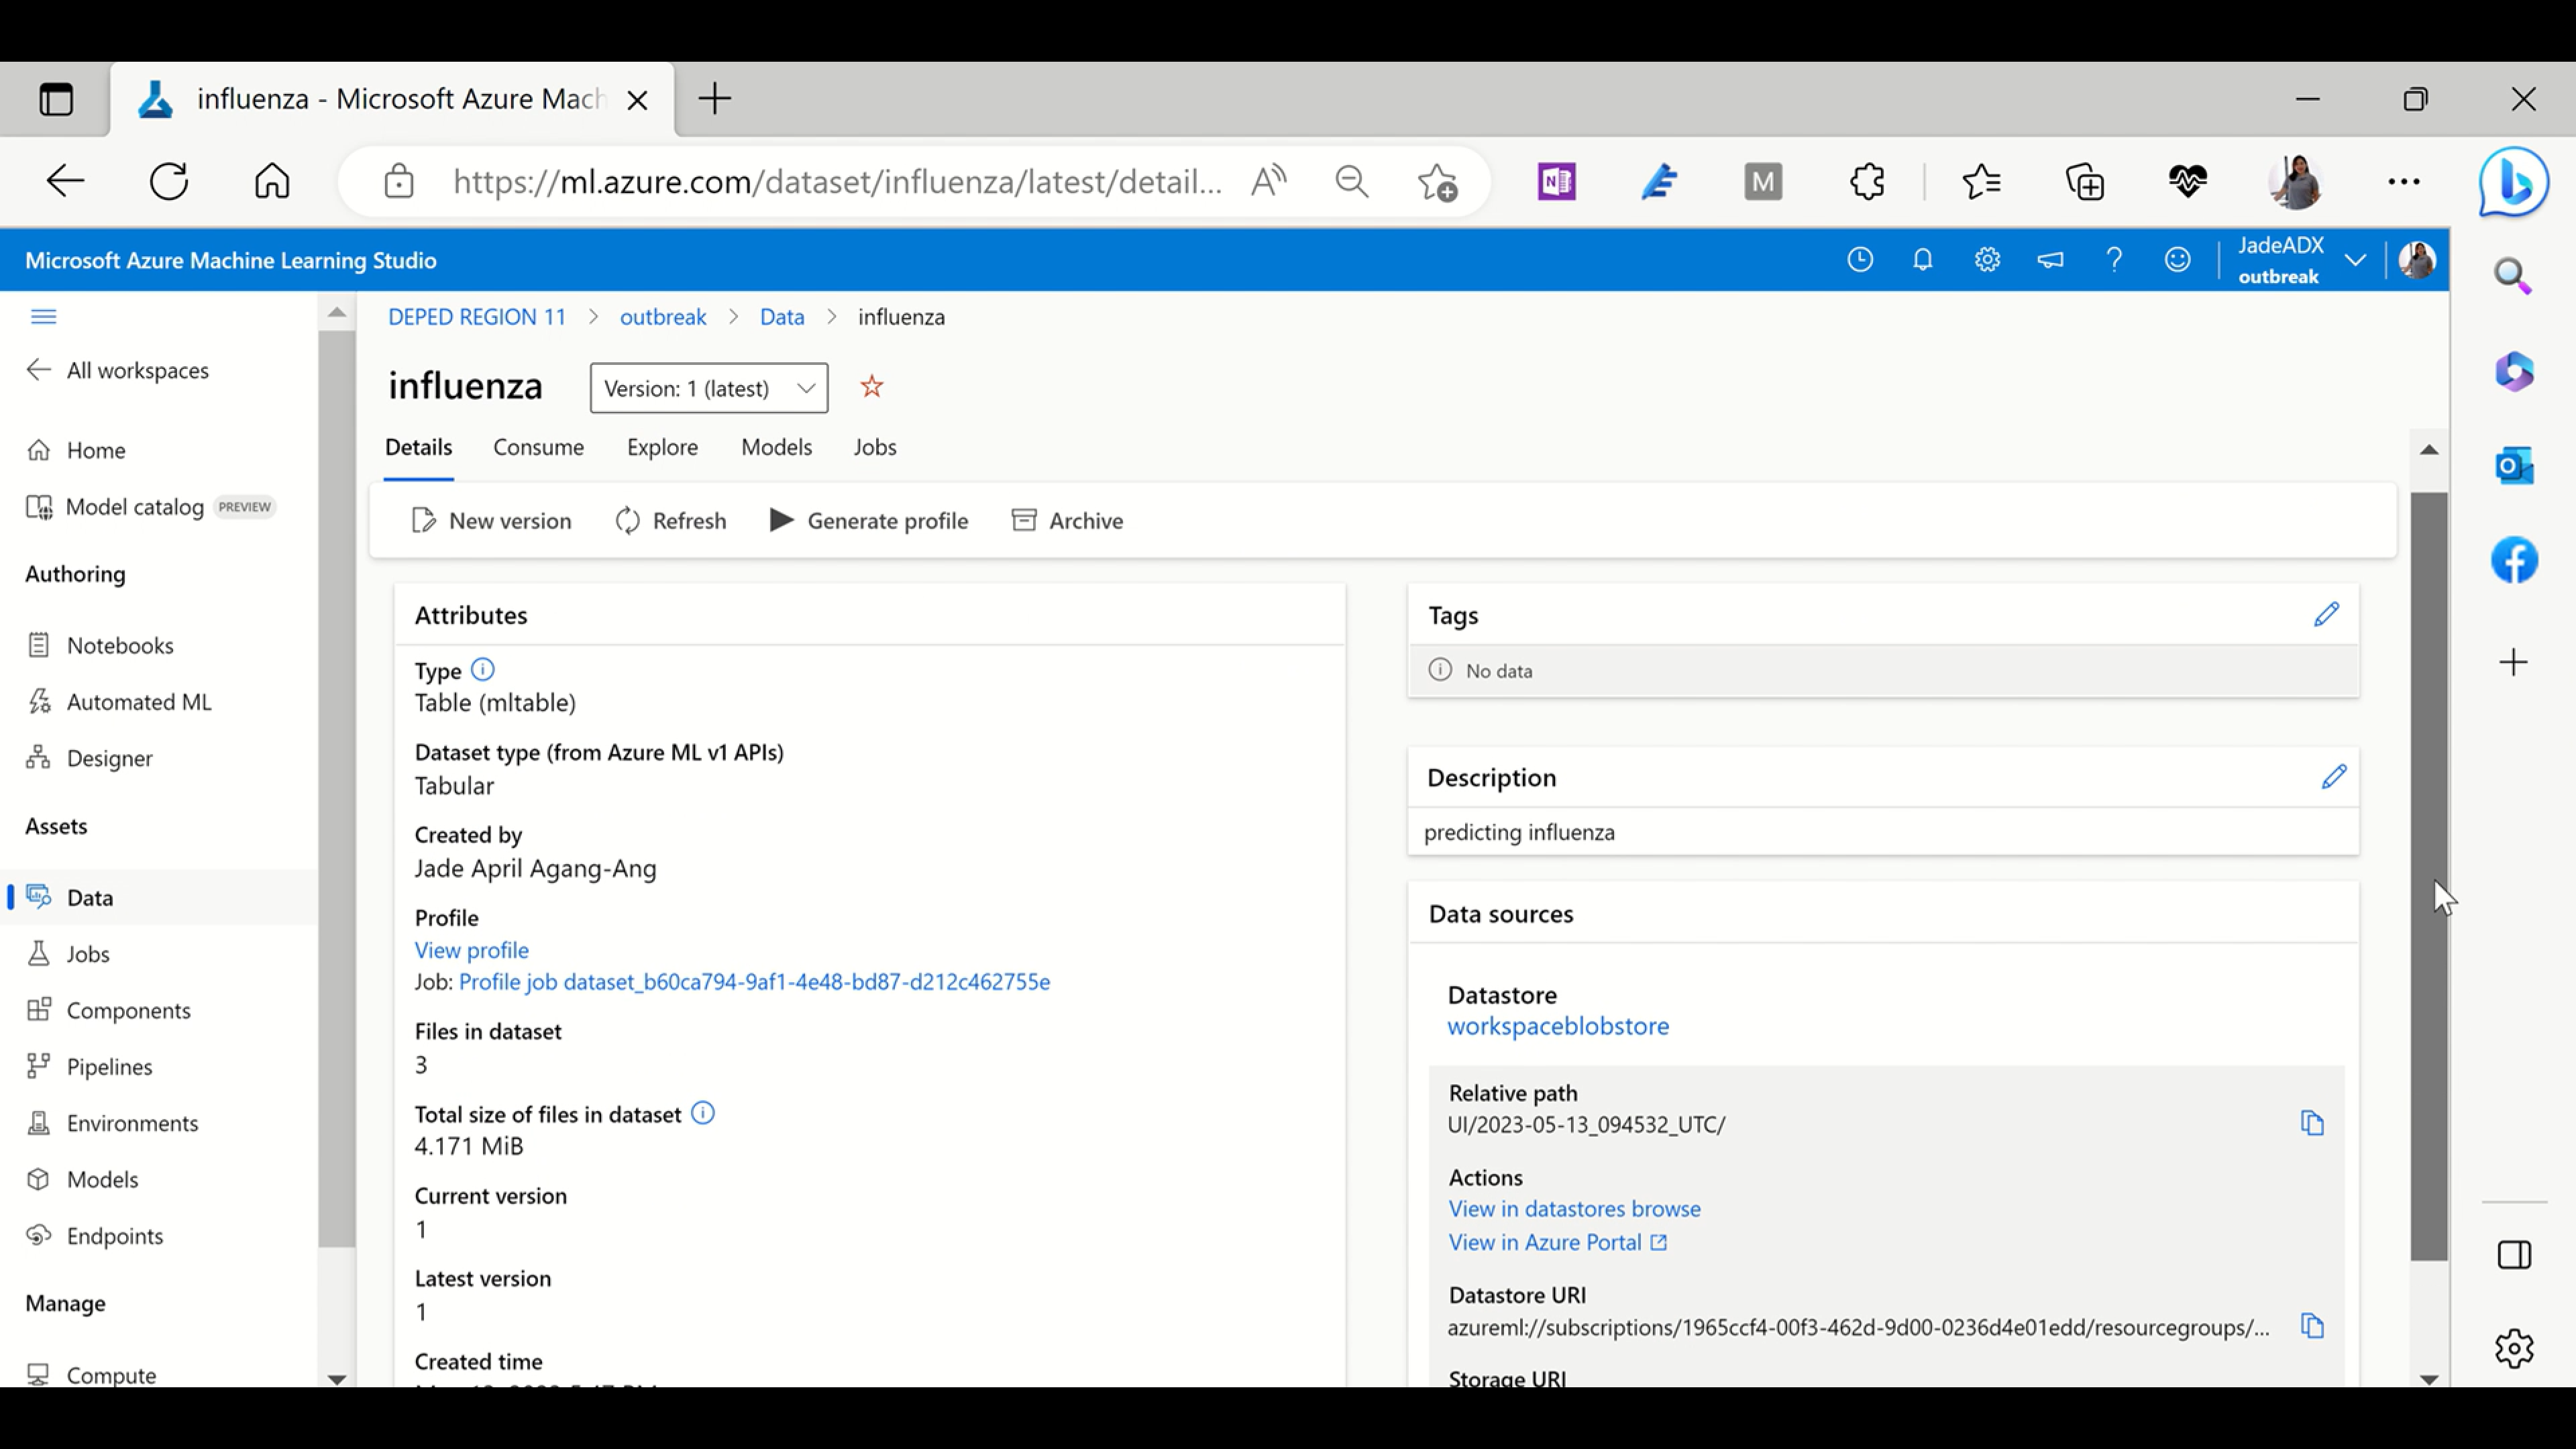The height and width of the screenshot is (1449, 2576).
Task: Open Pipelines in the left sidebar
Action: (109, 1067)
